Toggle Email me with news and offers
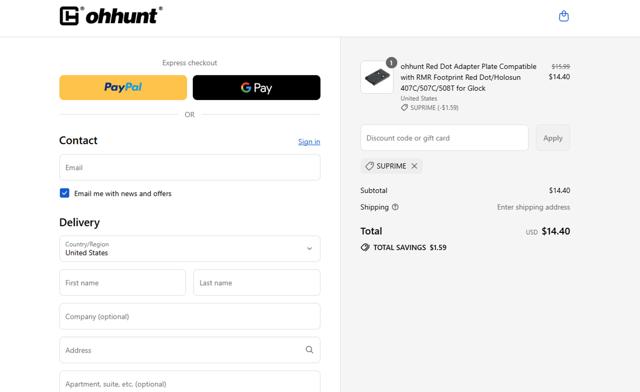This screenshot has height=392, width=640. pos(64,193)
